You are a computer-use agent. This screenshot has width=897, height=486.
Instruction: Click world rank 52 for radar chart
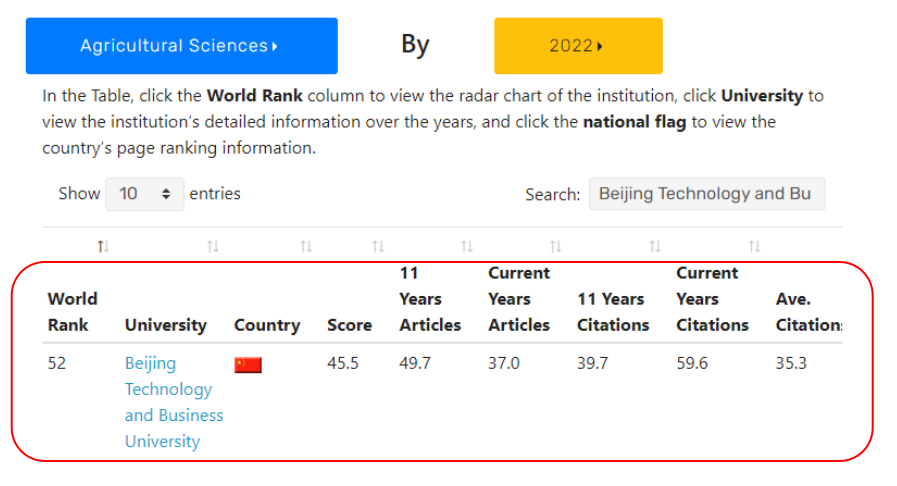coord(57,363)
